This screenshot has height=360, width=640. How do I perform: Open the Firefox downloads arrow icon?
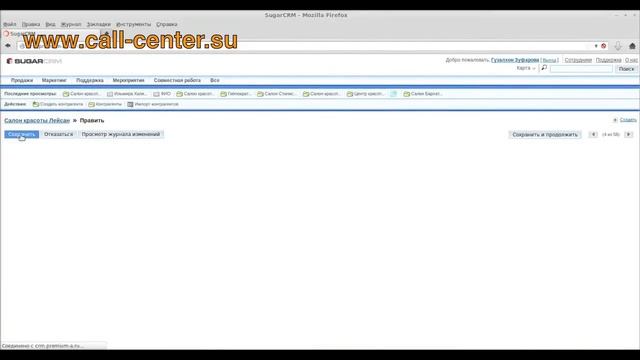tap(618, 46)
